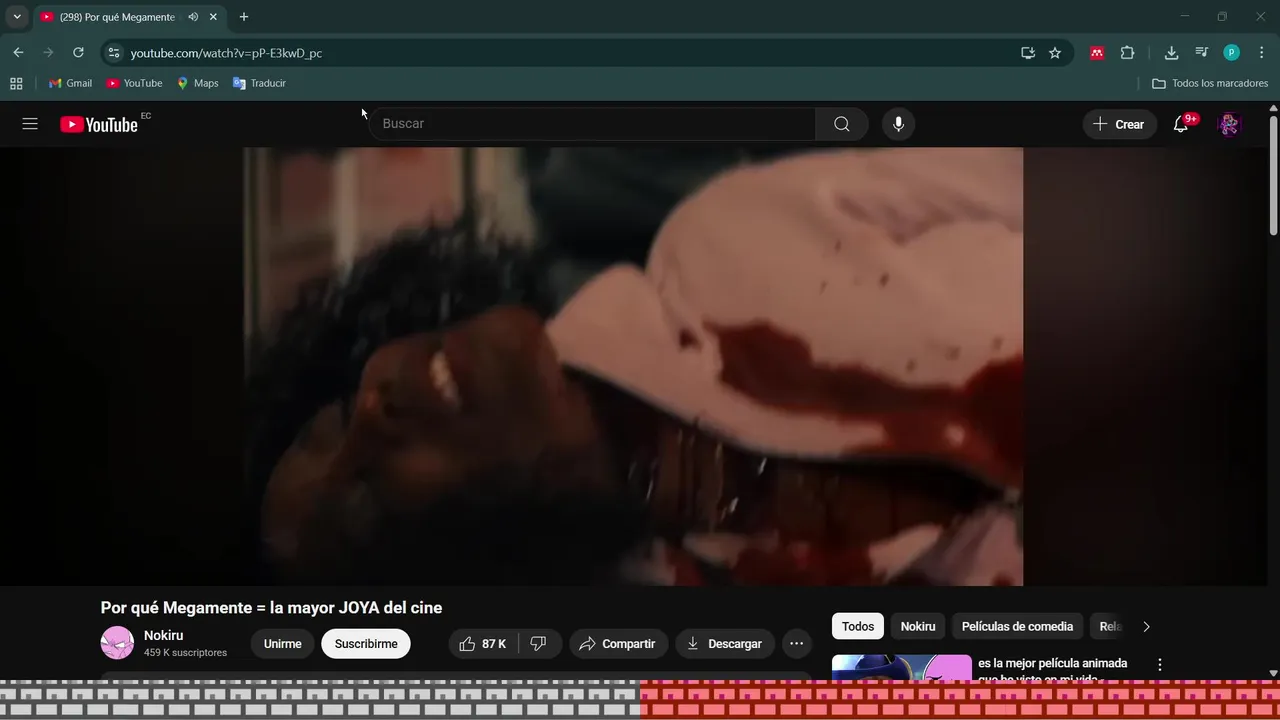Like the video with 87 K button
This screenshot has height=720, width=1280.
(x=483, y=644)
